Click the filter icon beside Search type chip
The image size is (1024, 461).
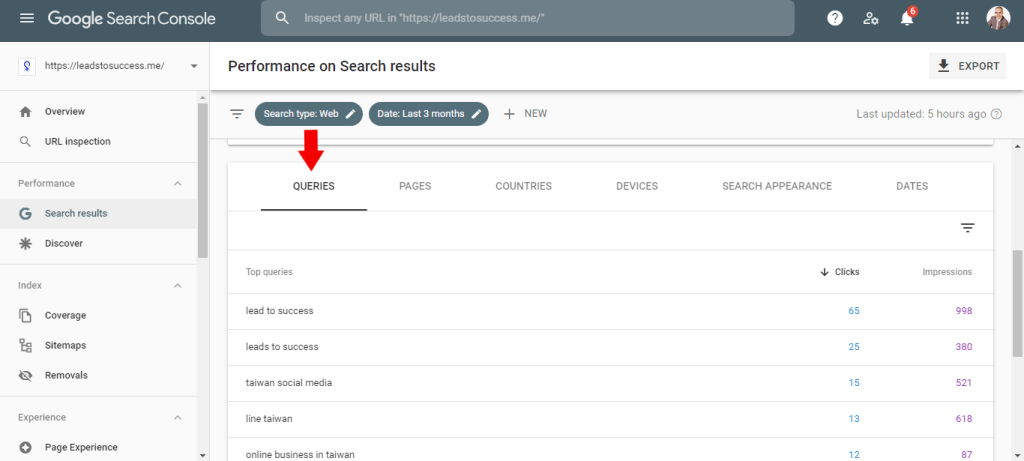point(236,114)
